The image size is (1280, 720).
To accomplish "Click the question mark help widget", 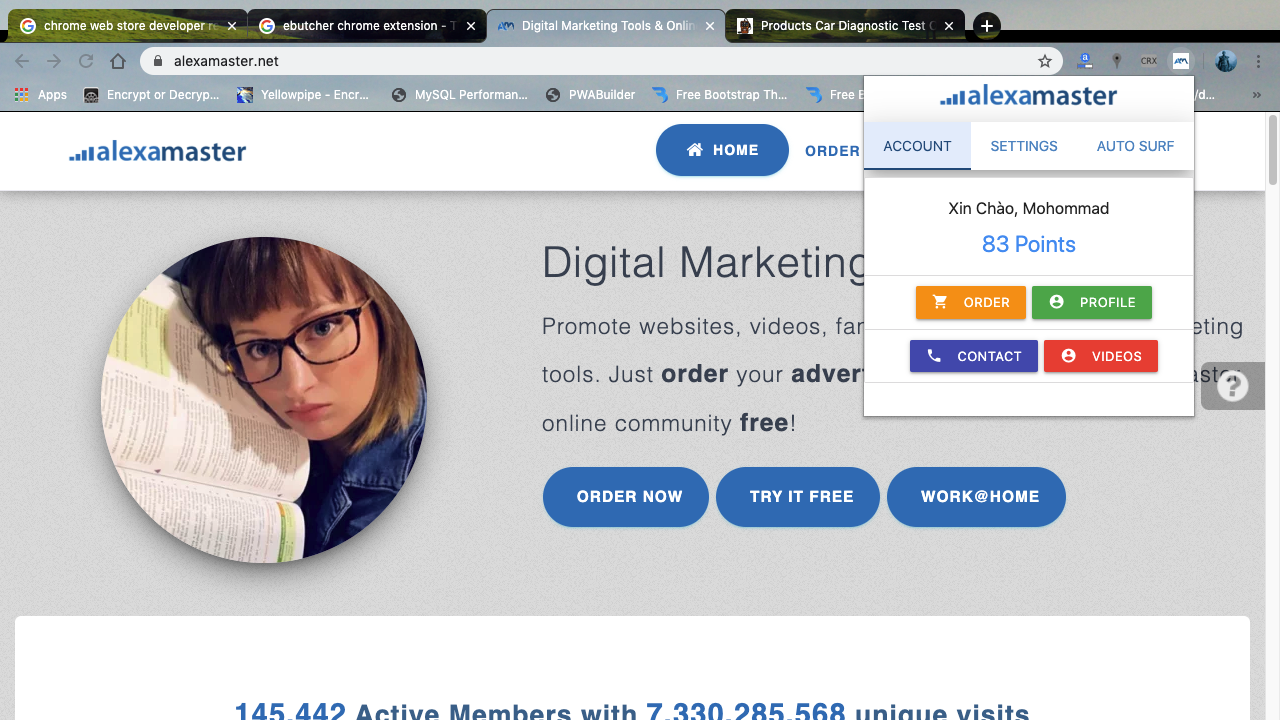I will [1233, 386].
